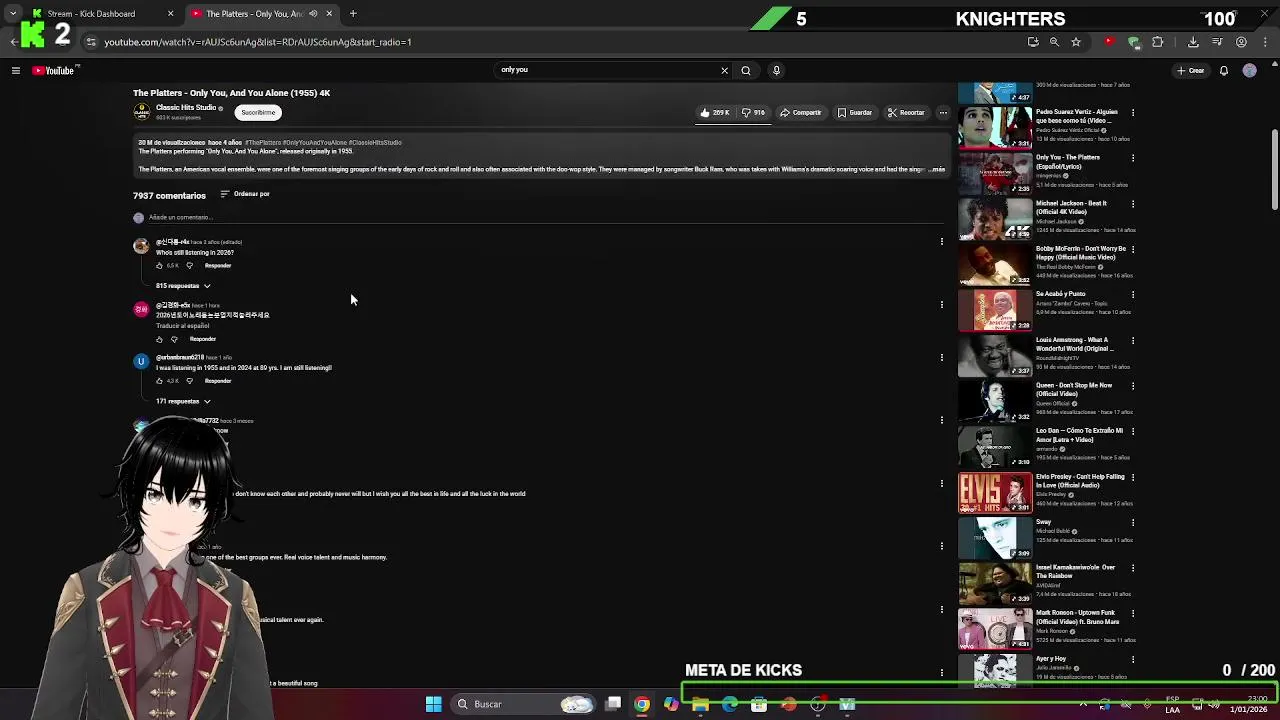The width and height of the screenshot is (1280, 720).
Task: Open options for Louis Armstrong video
Action: point(1133,340)
